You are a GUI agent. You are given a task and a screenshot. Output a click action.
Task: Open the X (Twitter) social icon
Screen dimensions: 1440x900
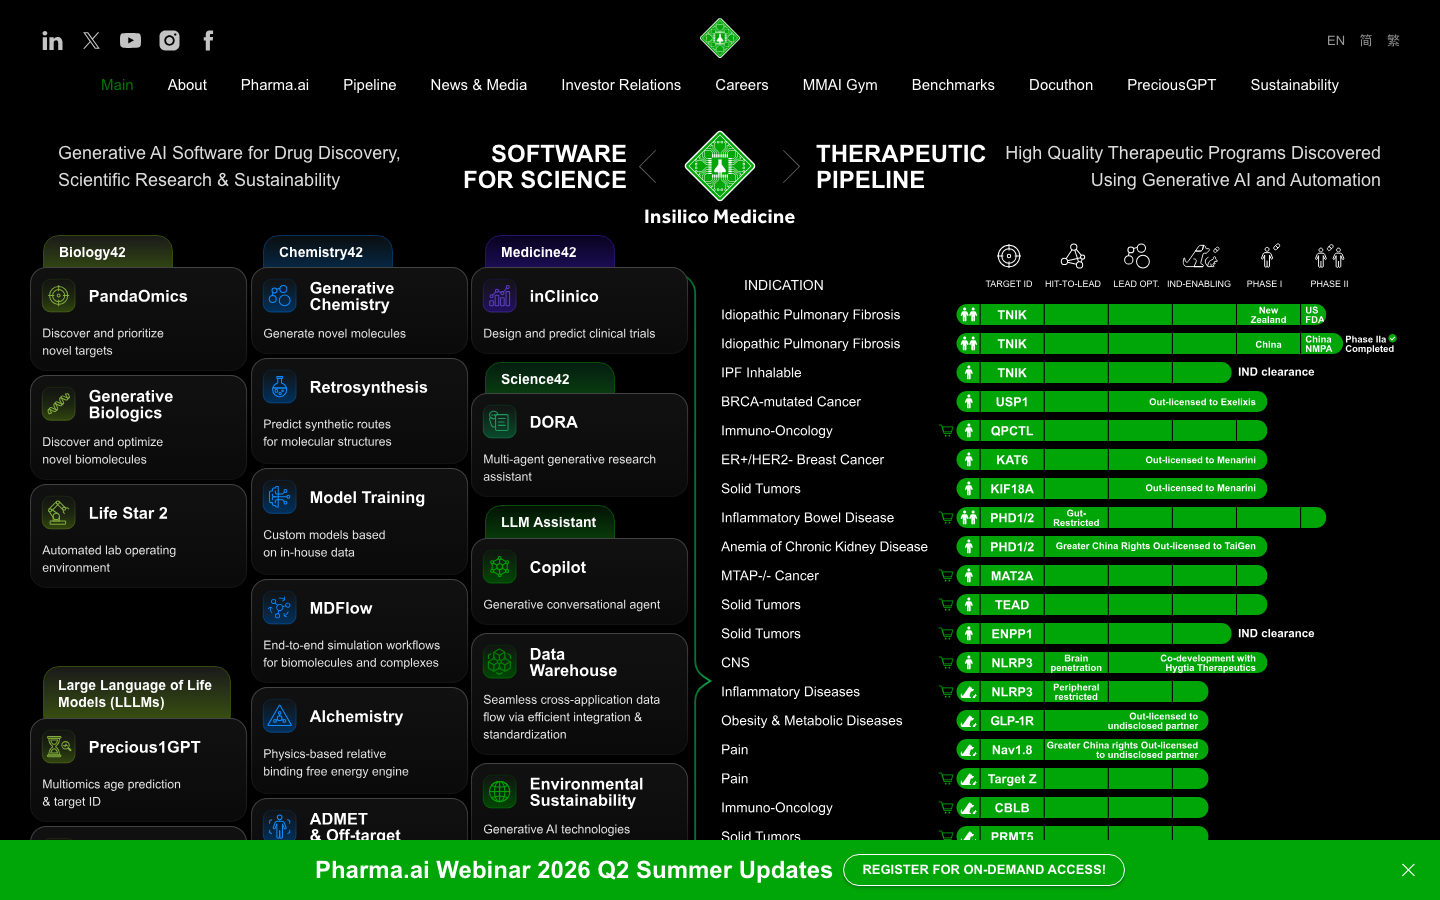pyautogui.click(x=91, y=40)
